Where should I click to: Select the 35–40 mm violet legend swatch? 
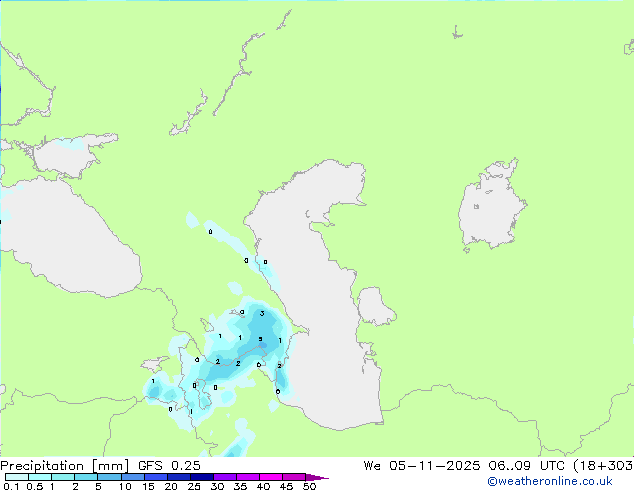coord(247,477)
